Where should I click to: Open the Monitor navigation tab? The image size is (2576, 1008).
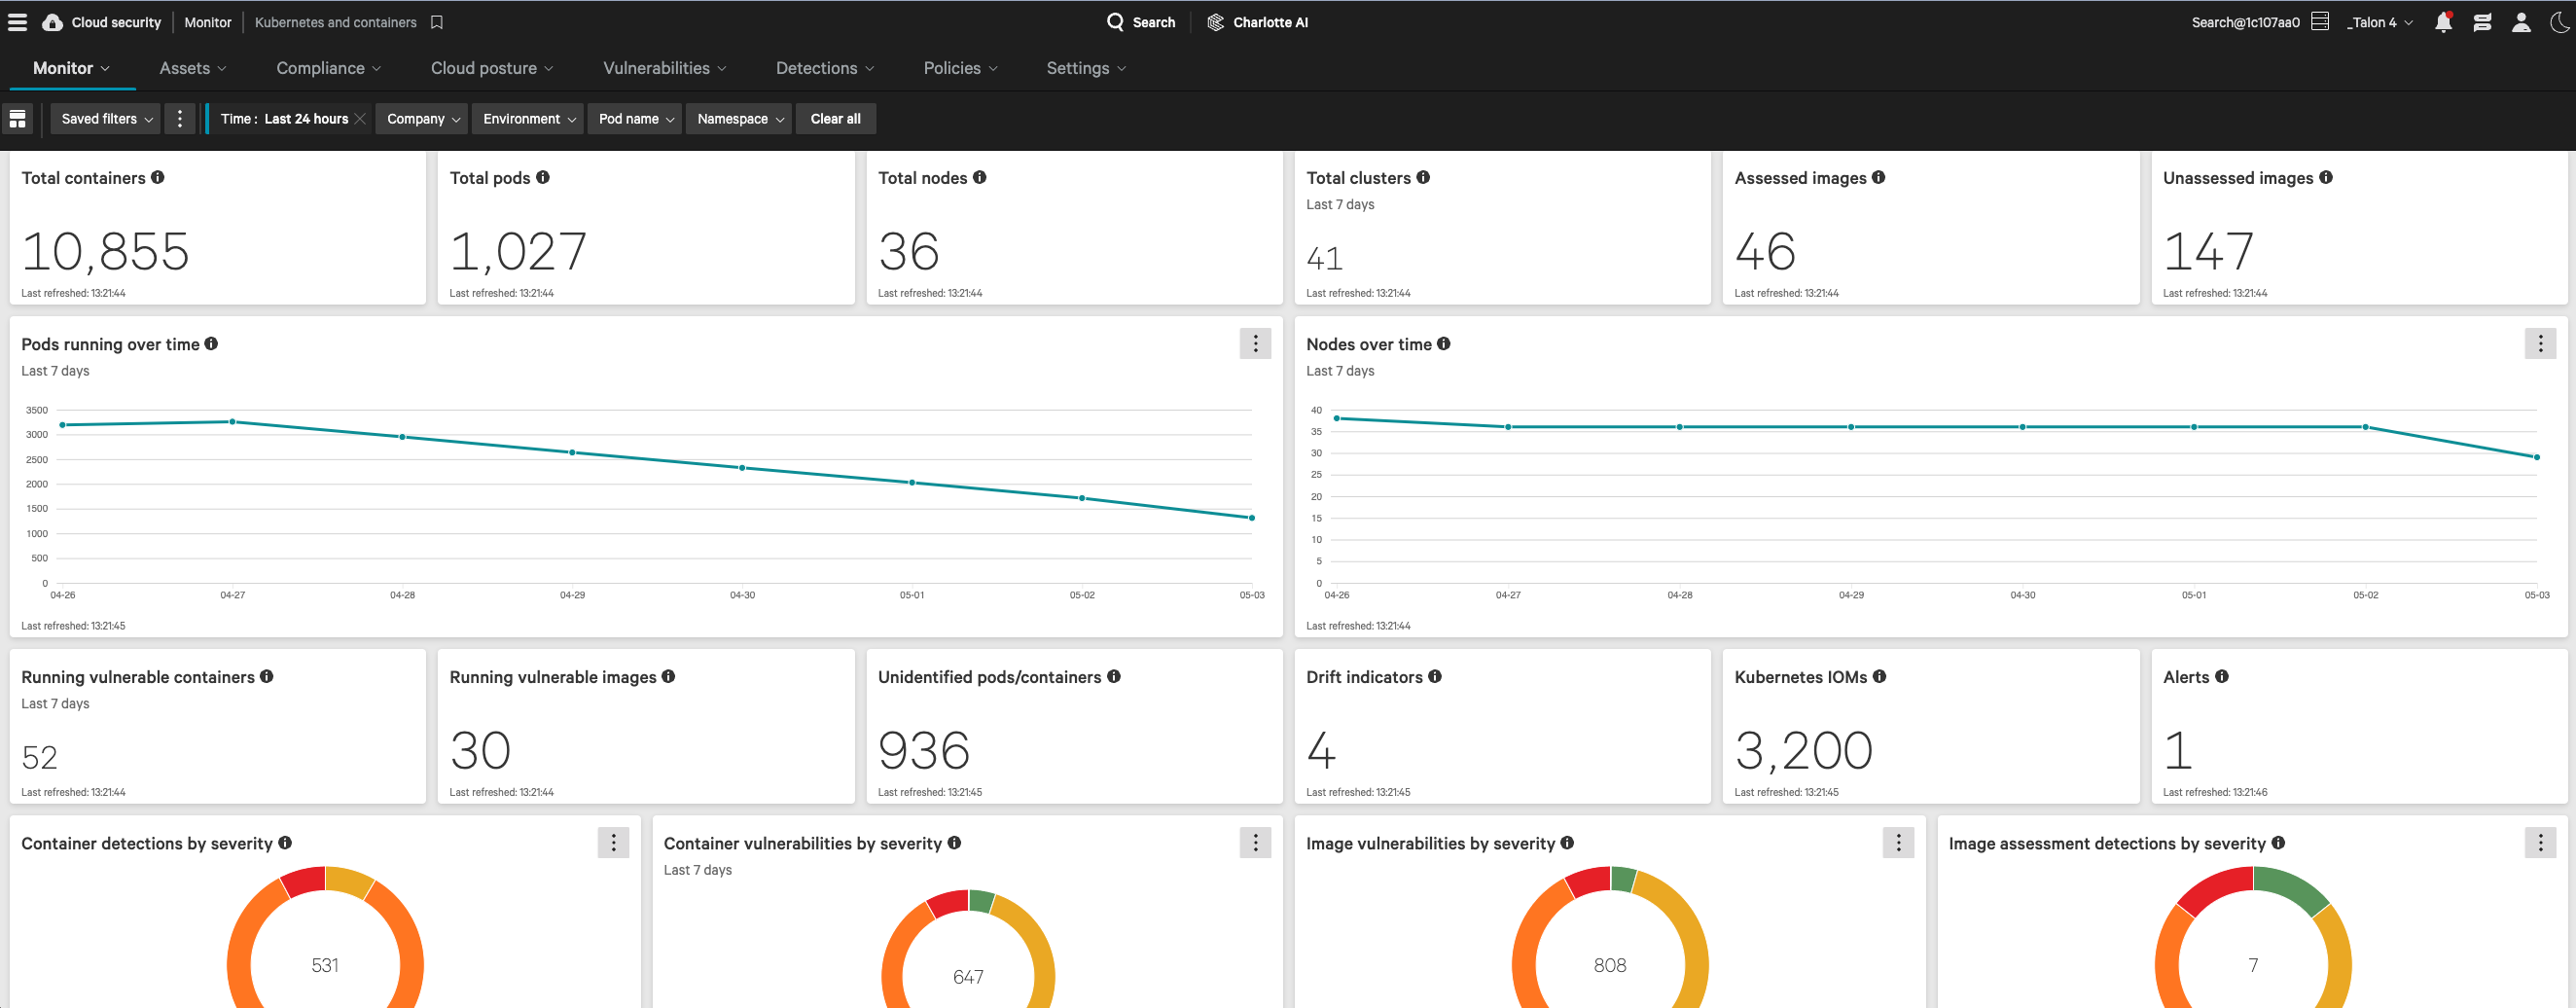point(71,68)
